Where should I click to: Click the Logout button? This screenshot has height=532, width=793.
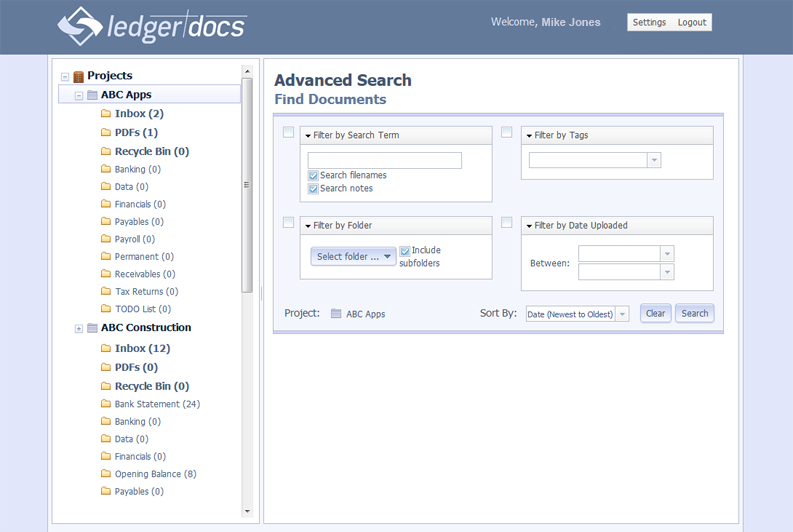[691, 22]
